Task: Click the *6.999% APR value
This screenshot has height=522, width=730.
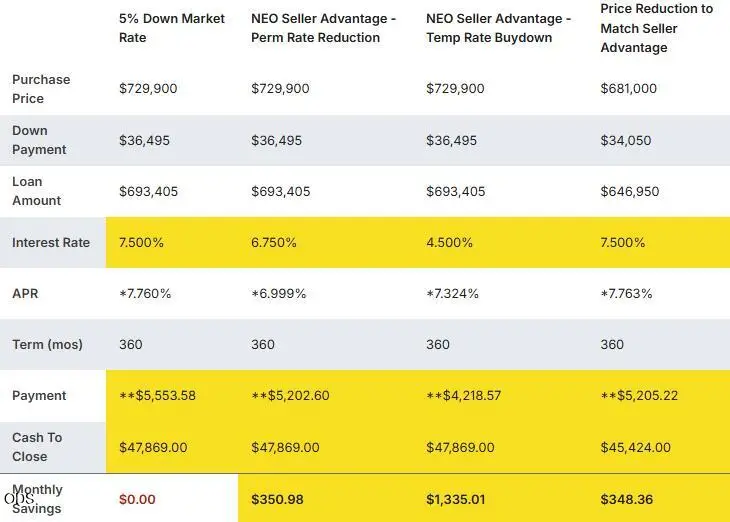Action: [x=278, y=294]
